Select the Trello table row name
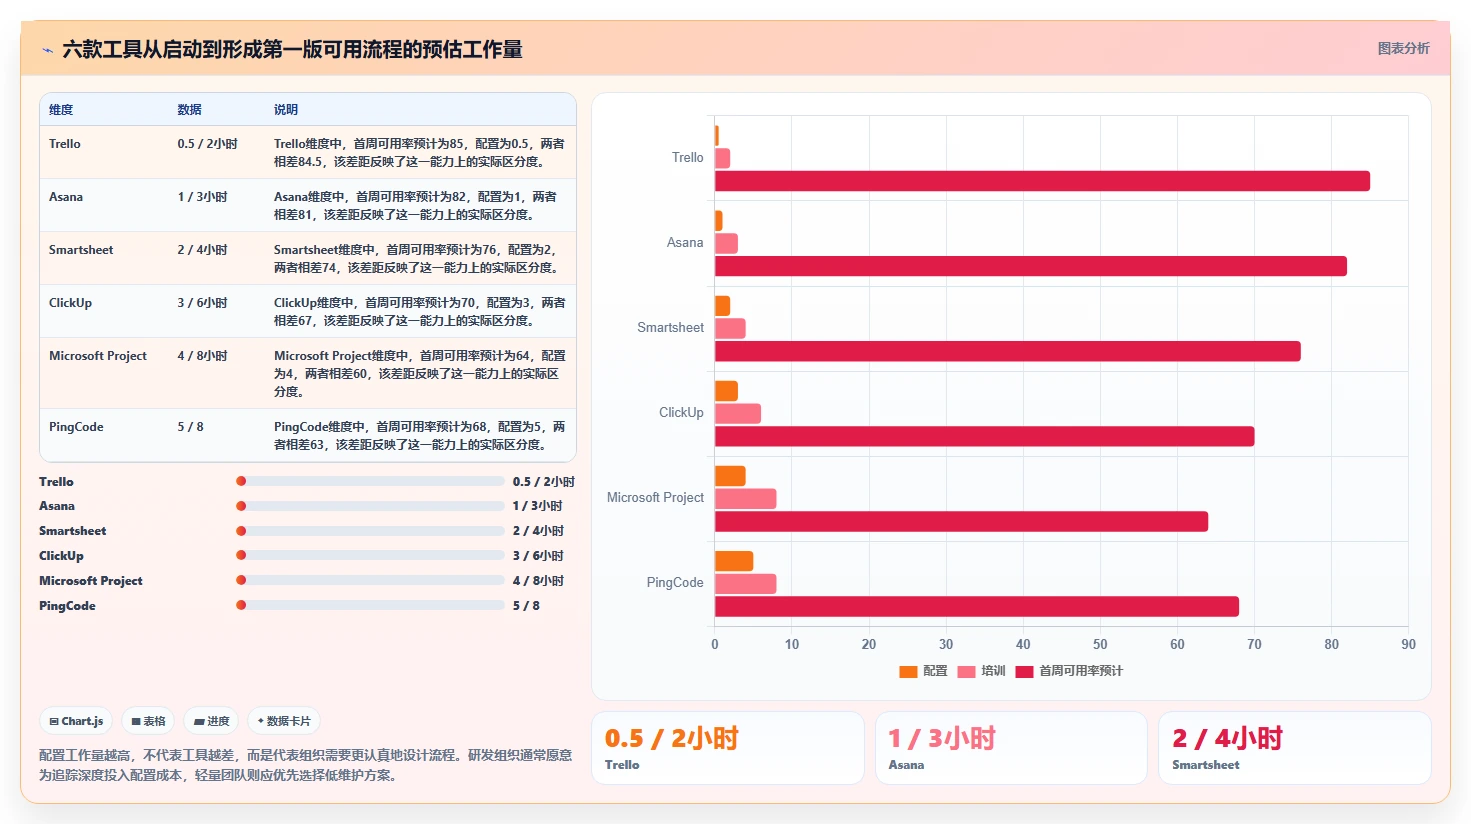The image size is (1471, 824). pos(65,144)
